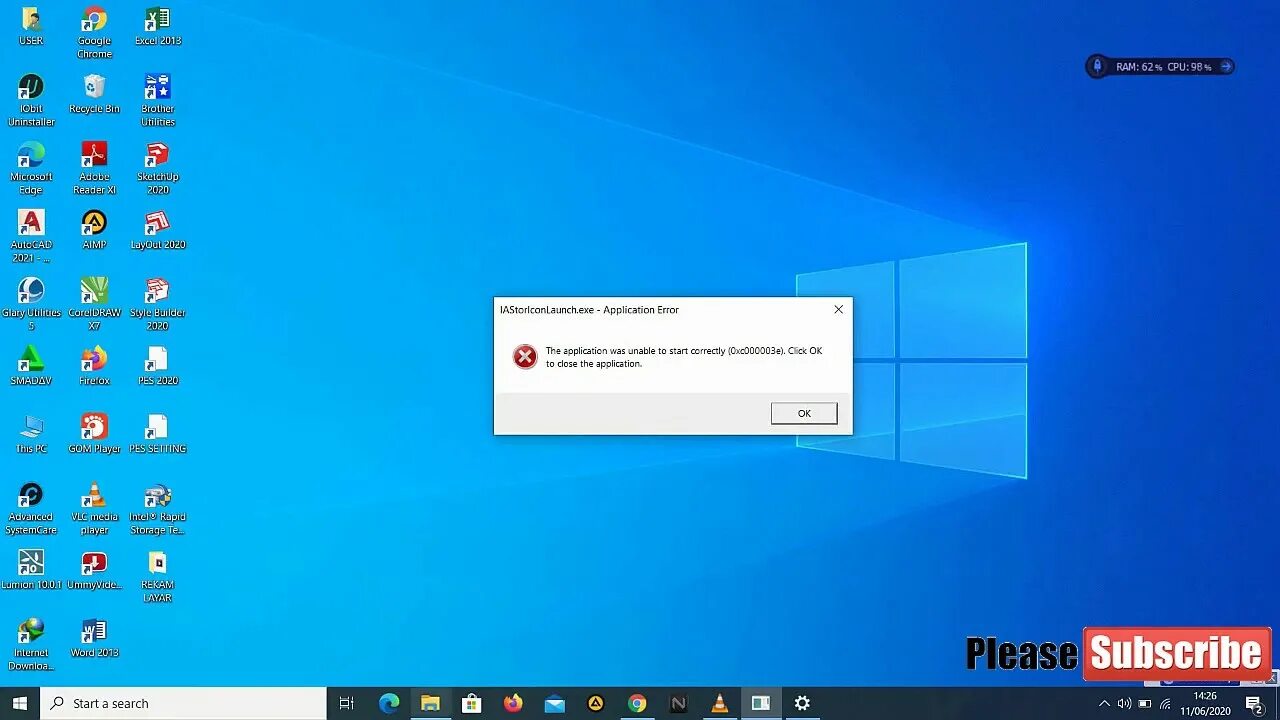Select the SMADAV desktop shortcut
Image resolution: width=1280 pixels, height=720 pixels.
click(x=31, y=367)
